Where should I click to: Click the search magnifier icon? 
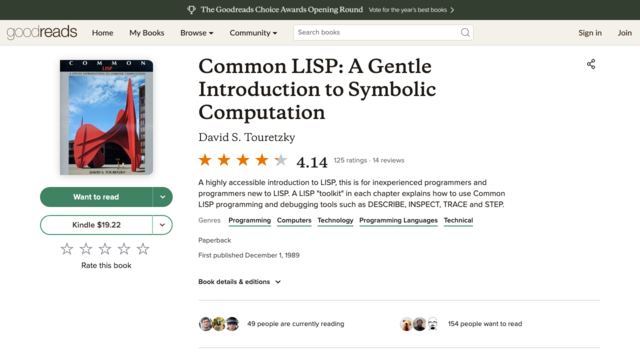click(465, 33)
